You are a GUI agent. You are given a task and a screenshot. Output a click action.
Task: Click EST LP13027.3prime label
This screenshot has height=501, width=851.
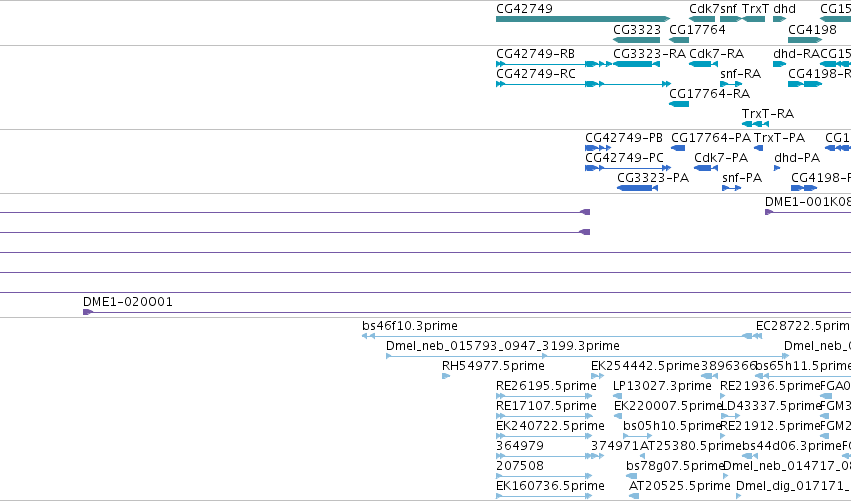tap(662, 386)
